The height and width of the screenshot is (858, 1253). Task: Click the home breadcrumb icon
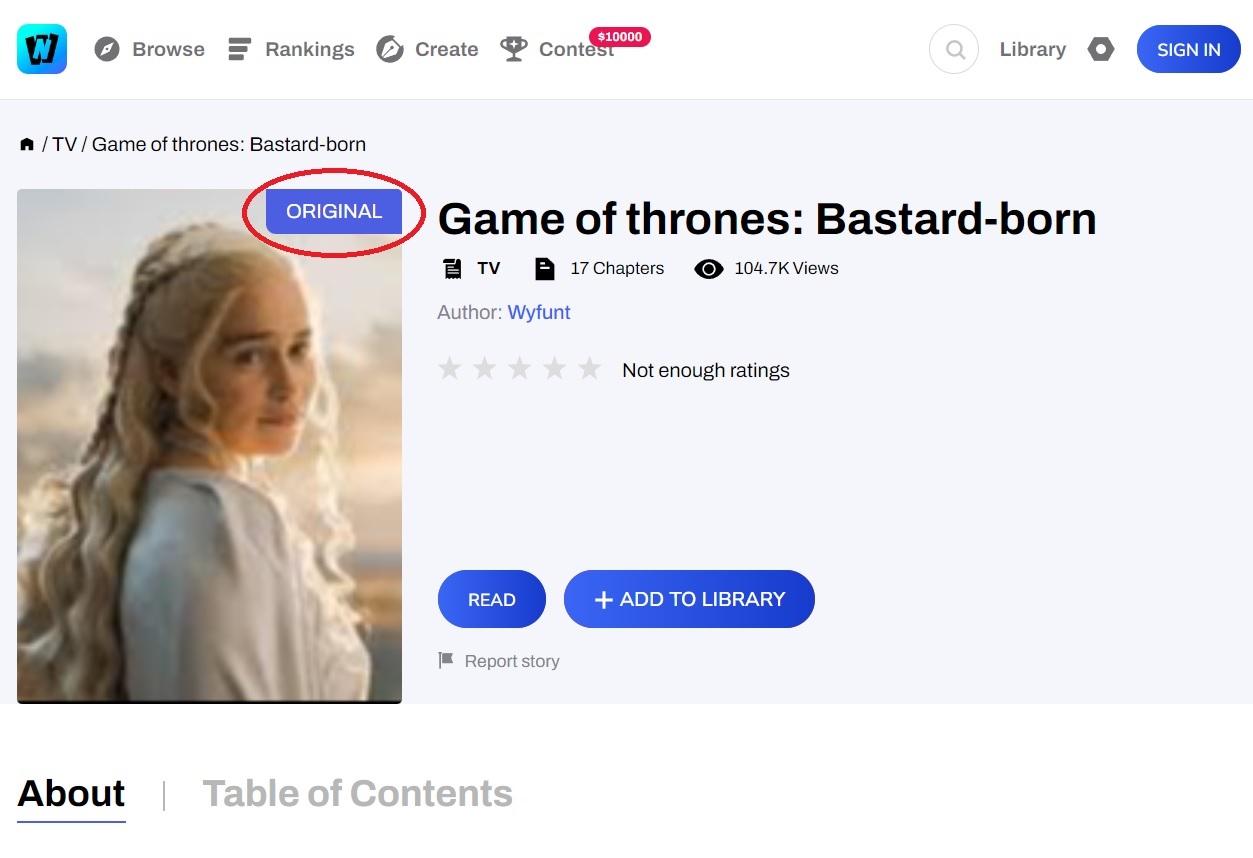pos(27,144)
